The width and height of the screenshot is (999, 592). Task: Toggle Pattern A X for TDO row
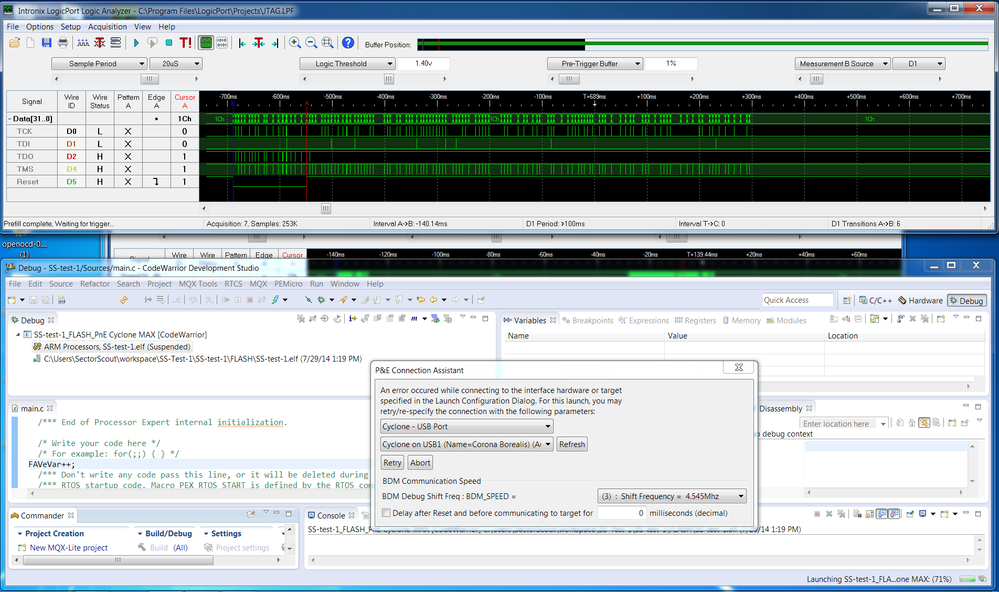click(128, 157)
